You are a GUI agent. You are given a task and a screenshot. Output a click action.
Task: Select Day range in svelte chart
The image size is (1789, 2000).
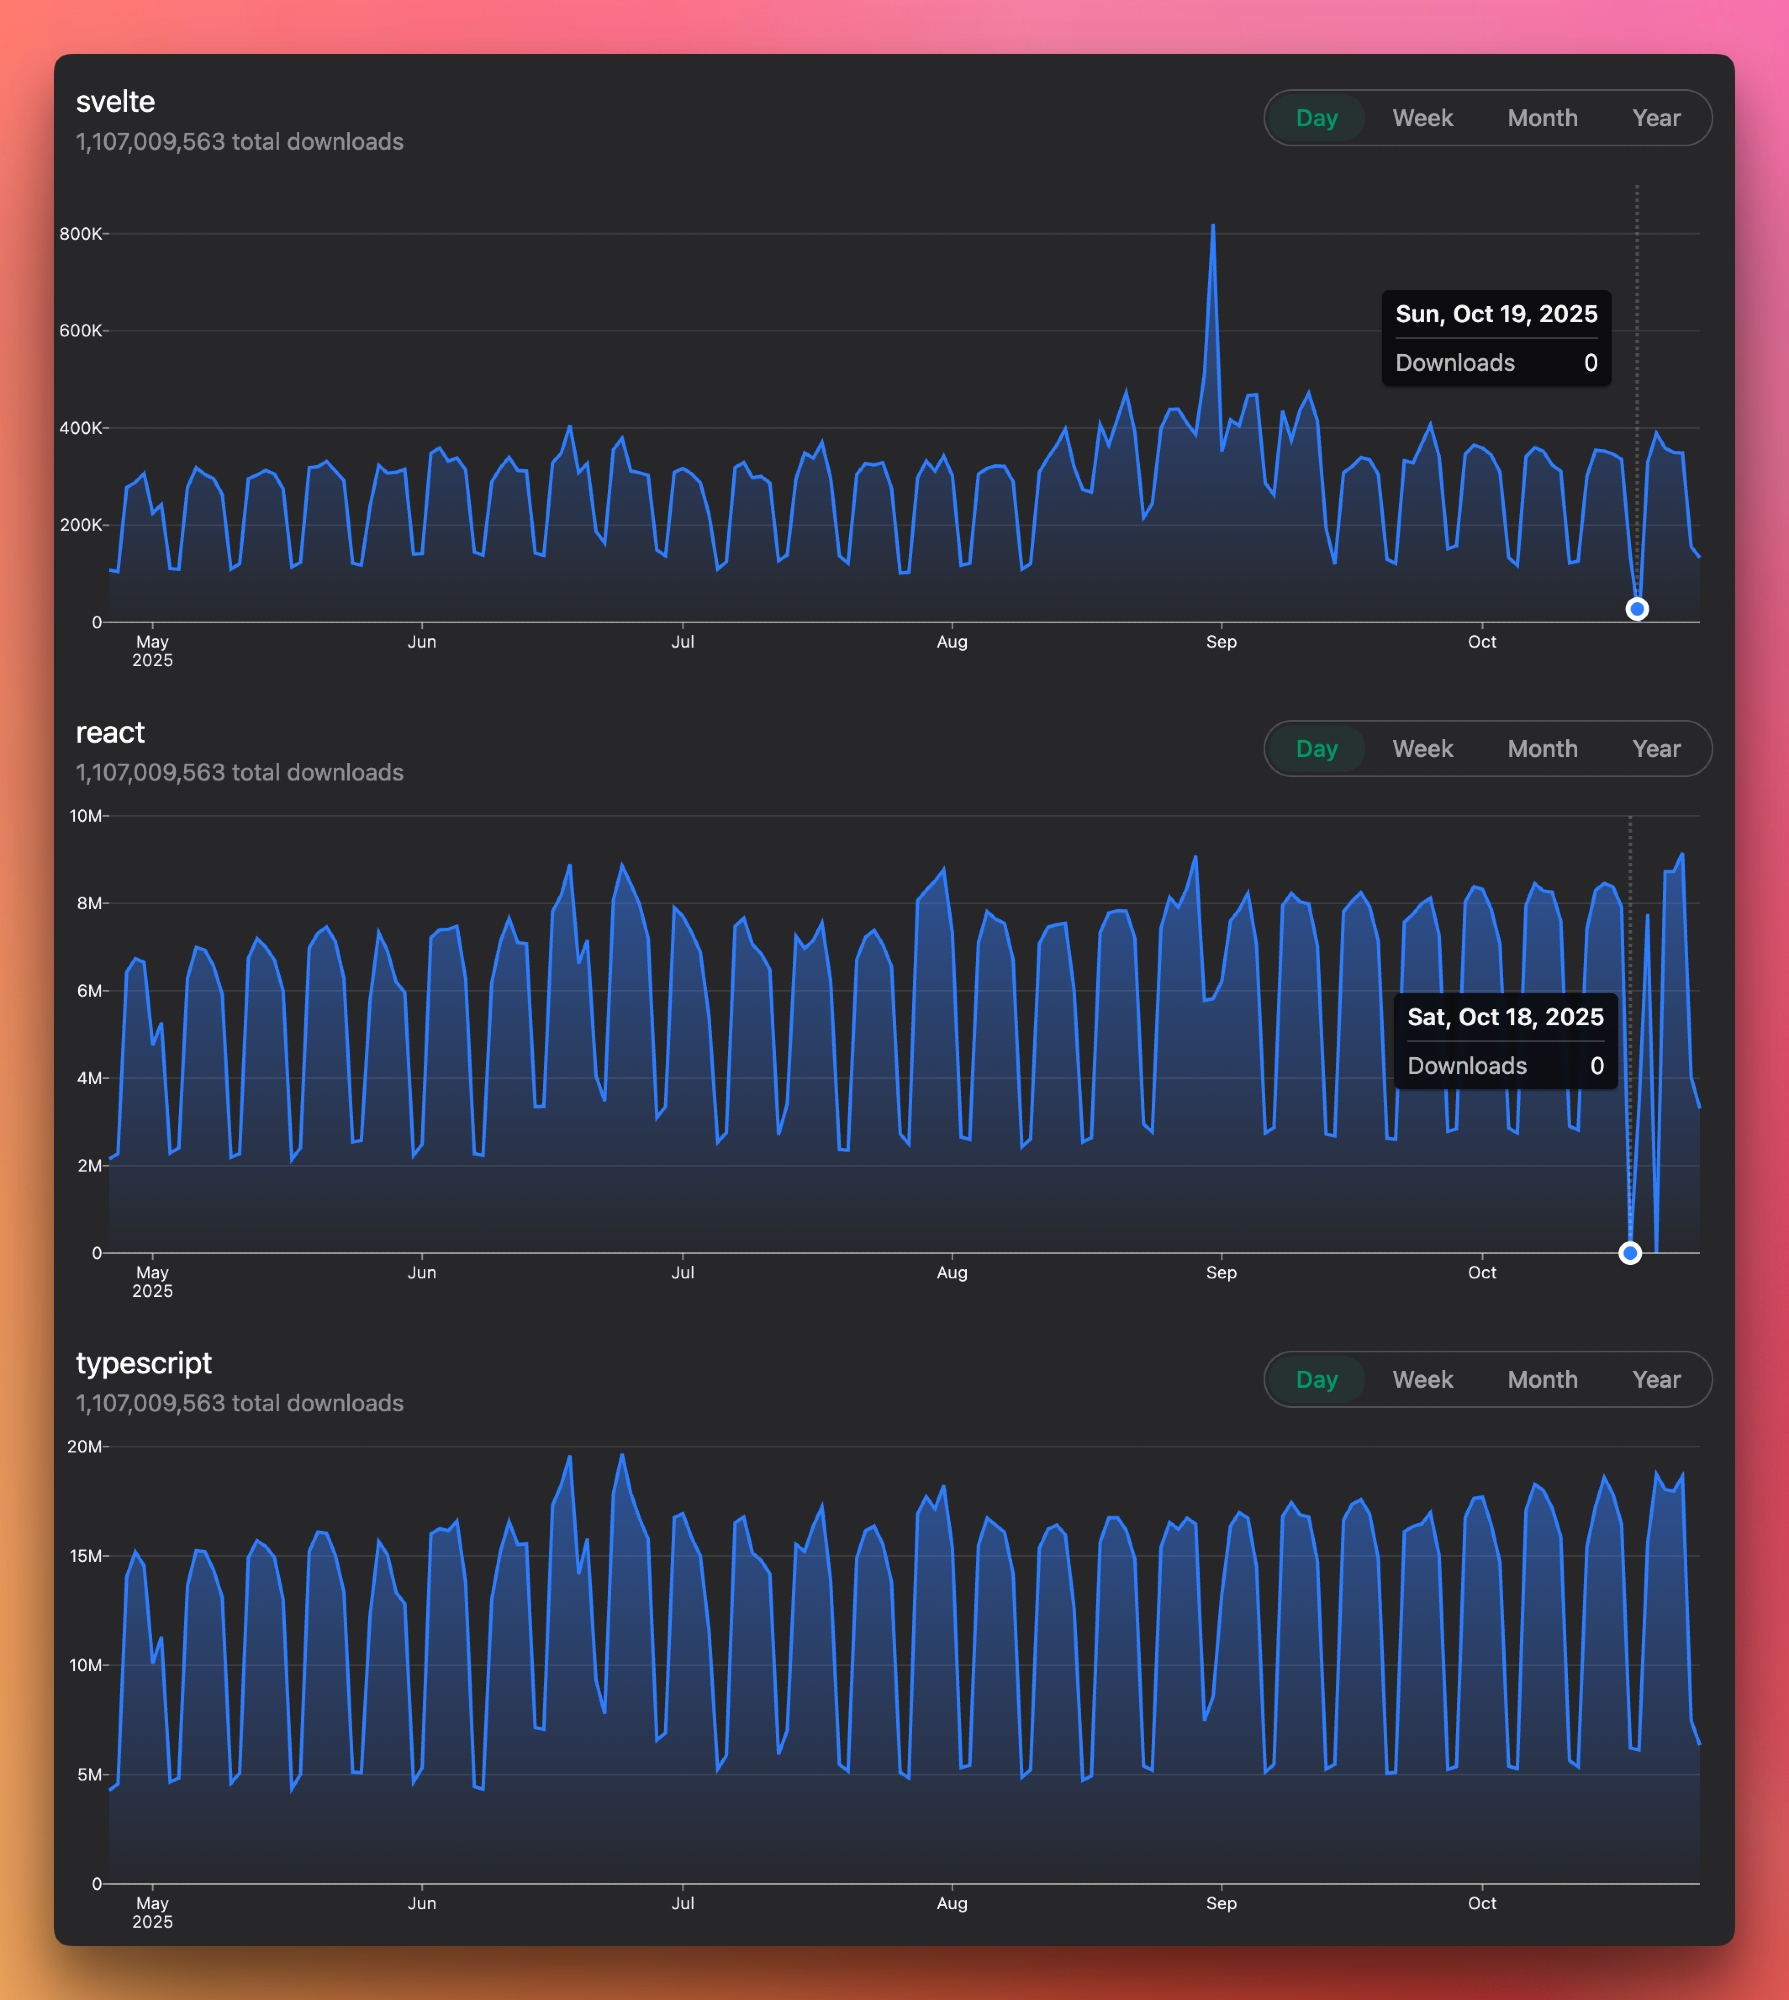point(1316,118)
